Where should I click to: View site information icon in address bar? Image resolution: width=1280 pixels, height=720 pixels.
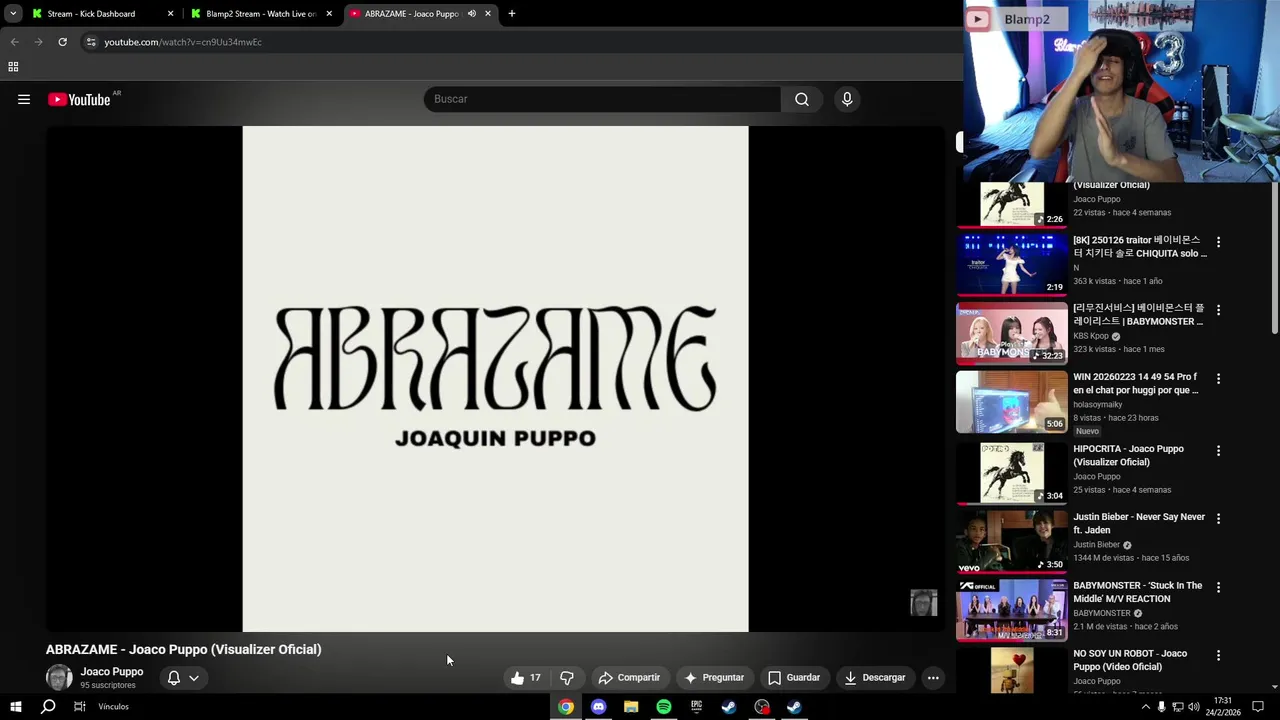tap(91, 42)
